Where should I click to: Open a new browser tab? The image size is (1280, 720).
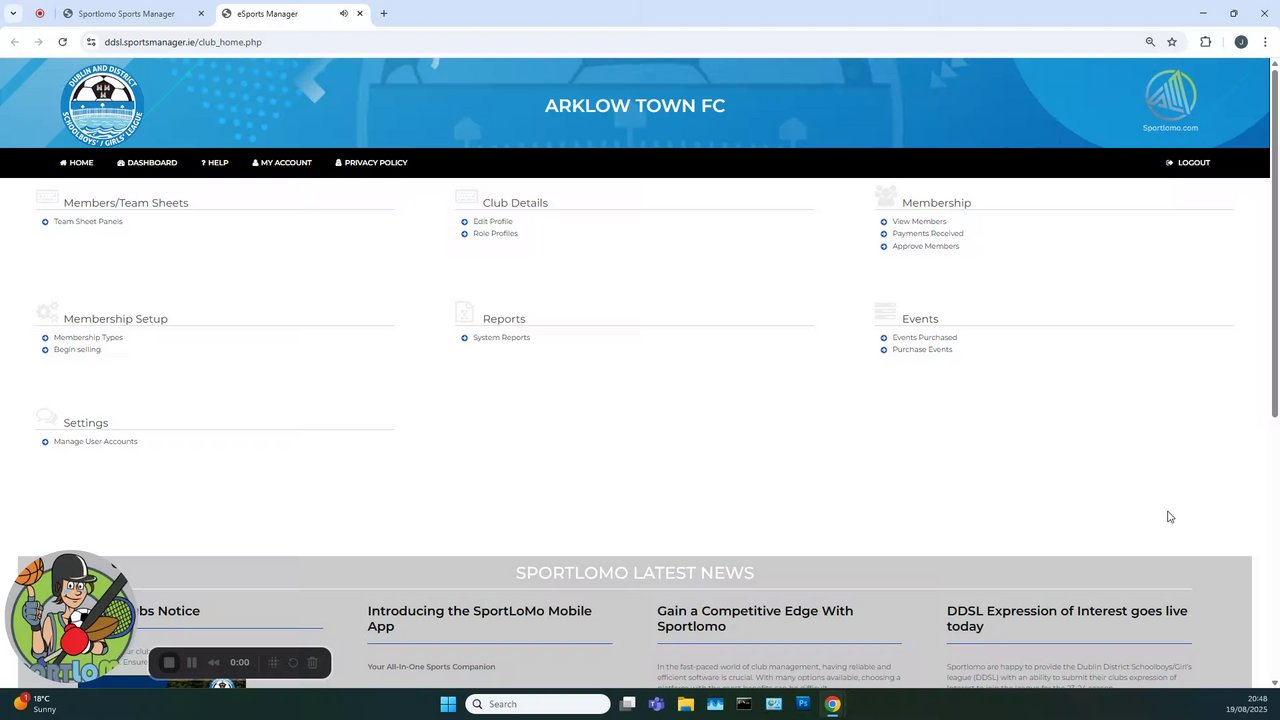coord(384,14)
